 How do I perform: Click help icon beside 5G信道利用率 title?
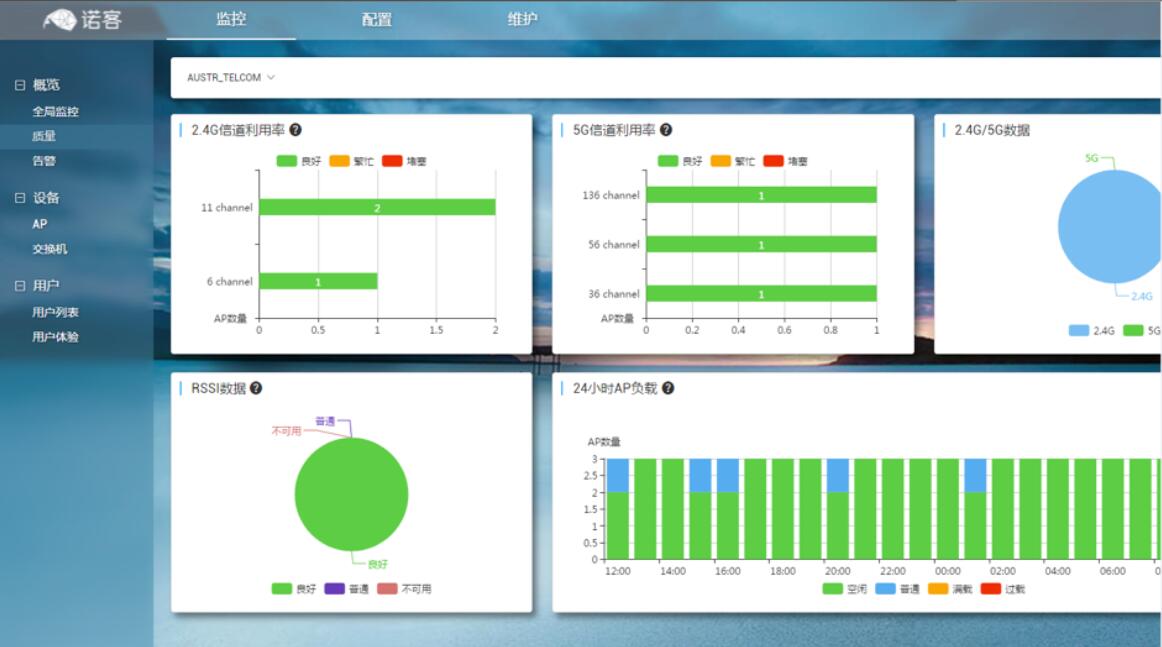pos(666,130)
